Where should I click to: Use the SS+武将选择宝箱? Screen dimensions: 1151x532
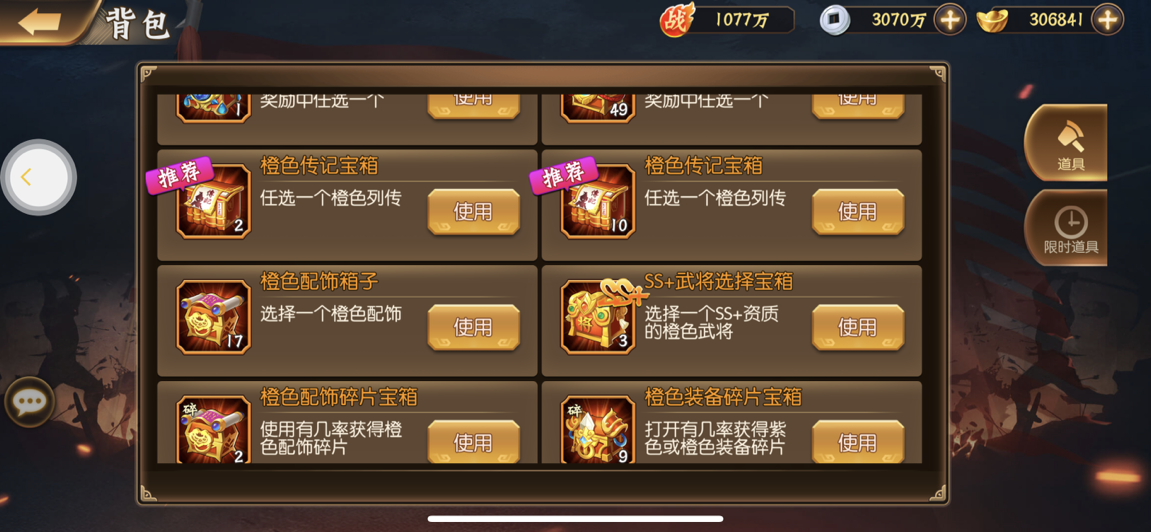click(x=858, y=327)
